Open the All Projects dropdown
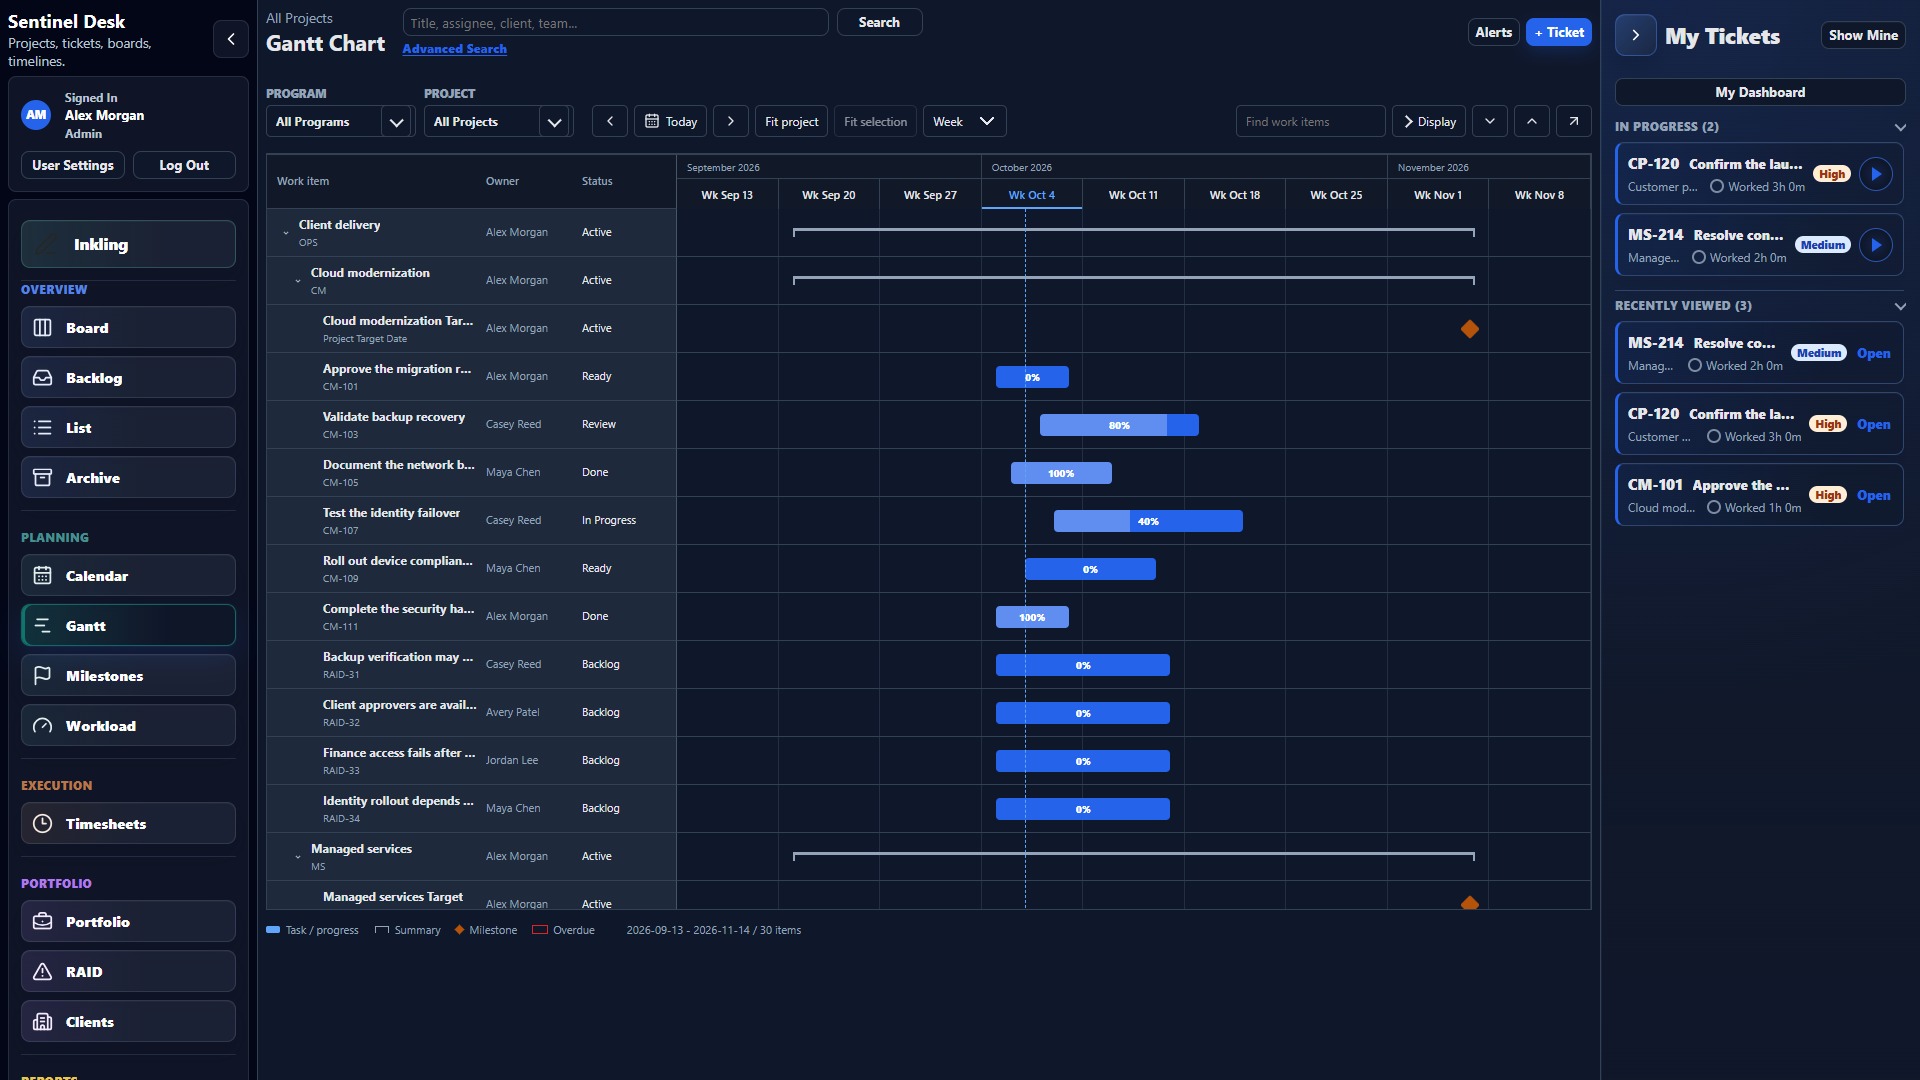 (498, 121)
